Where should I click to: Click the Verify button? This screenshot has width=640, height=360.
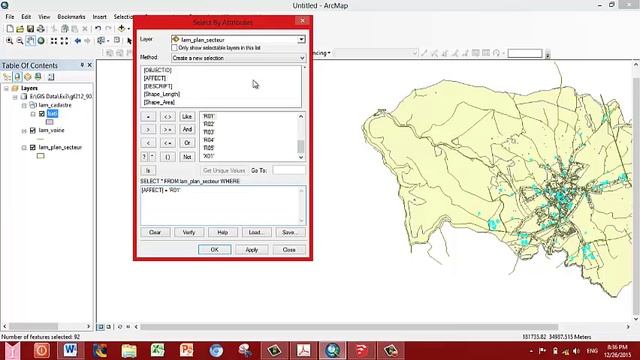point(189,232)
